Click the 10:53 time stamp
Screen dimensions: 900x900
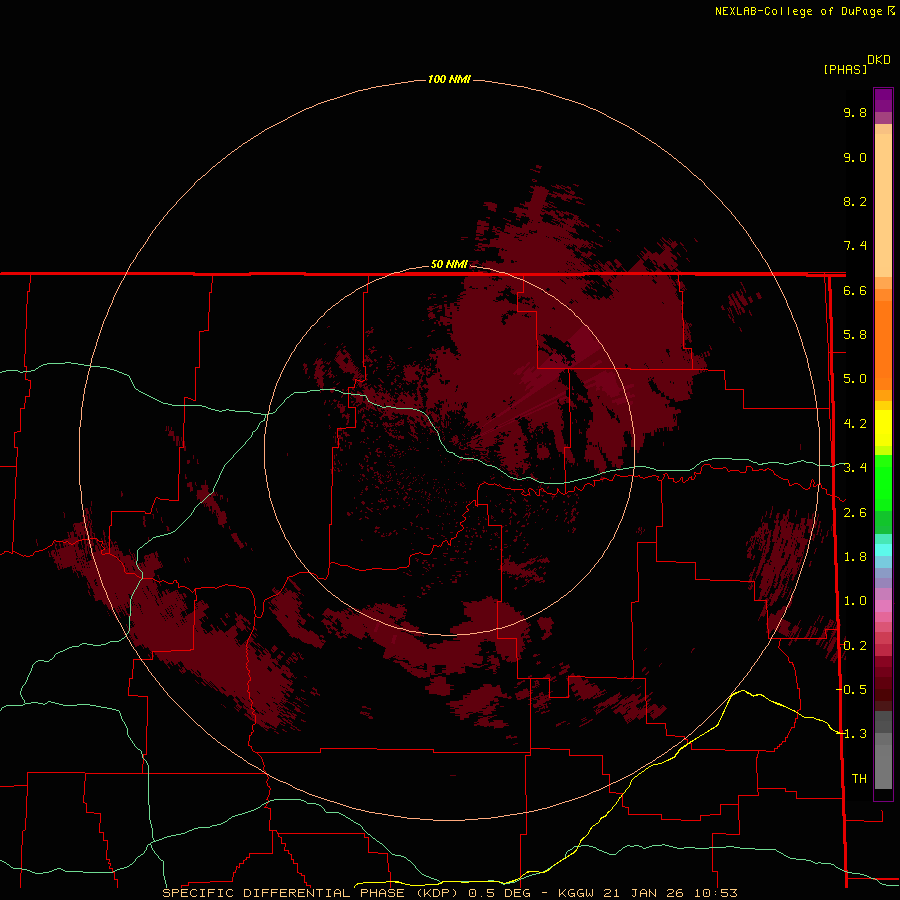click(x=716, y=893)
